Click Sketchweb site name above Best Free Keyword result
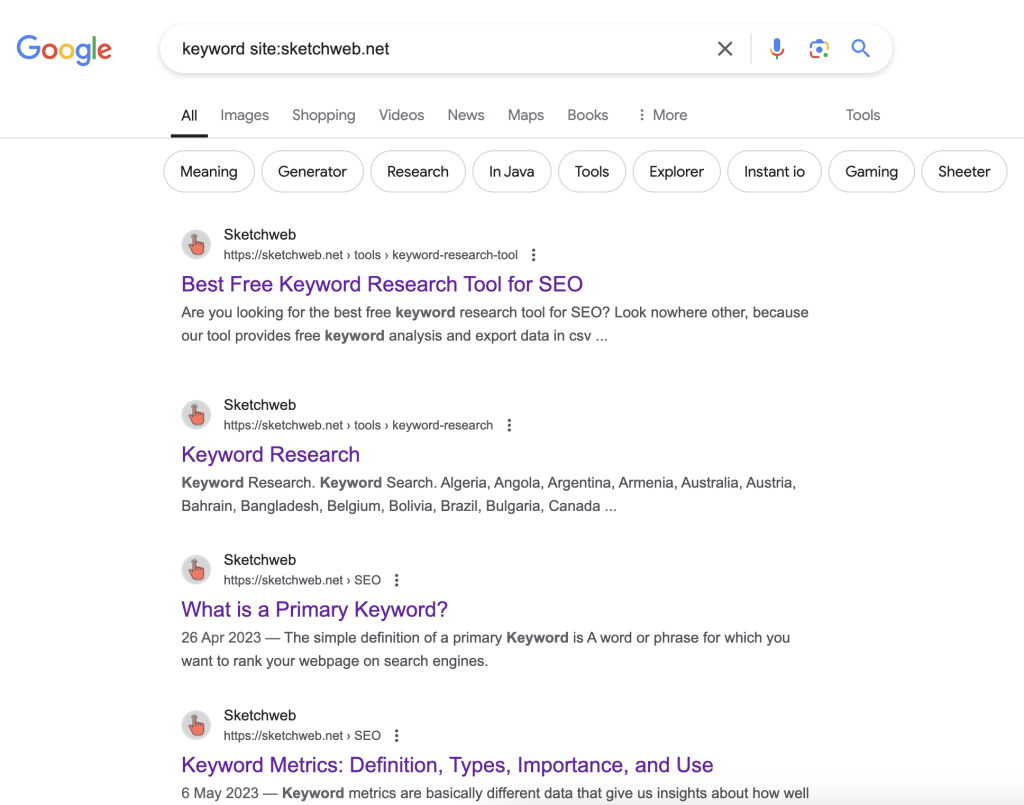The image size is (1024, 805). [x=259, y=234]
